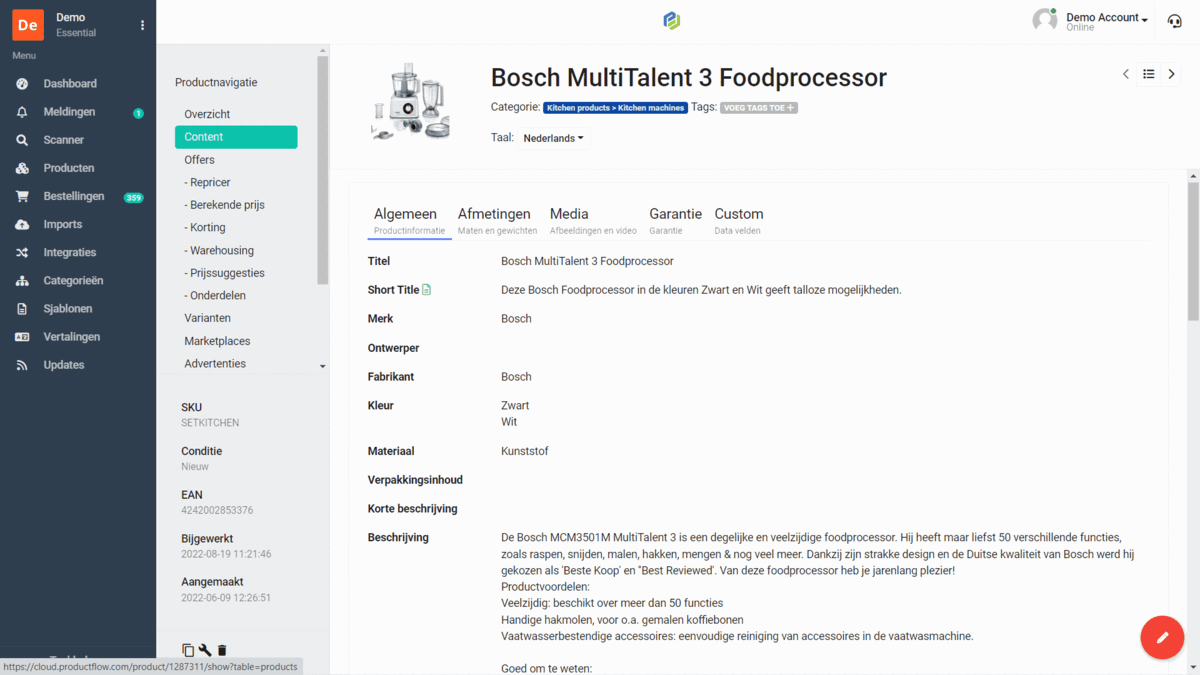Open the product list view icon
The height and width of the screenshot is (675, 1200).
[x=1149, y=74]
